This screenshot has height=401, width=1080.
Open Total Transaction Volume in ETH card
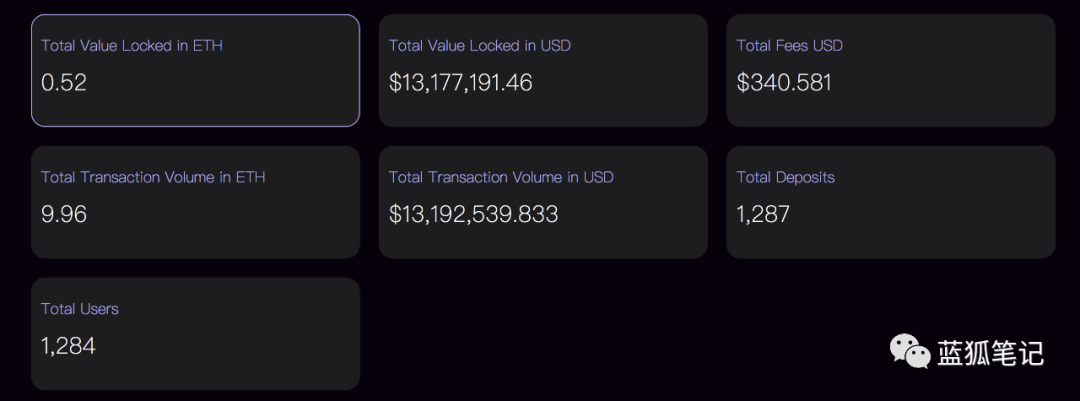tap(196, 202)
